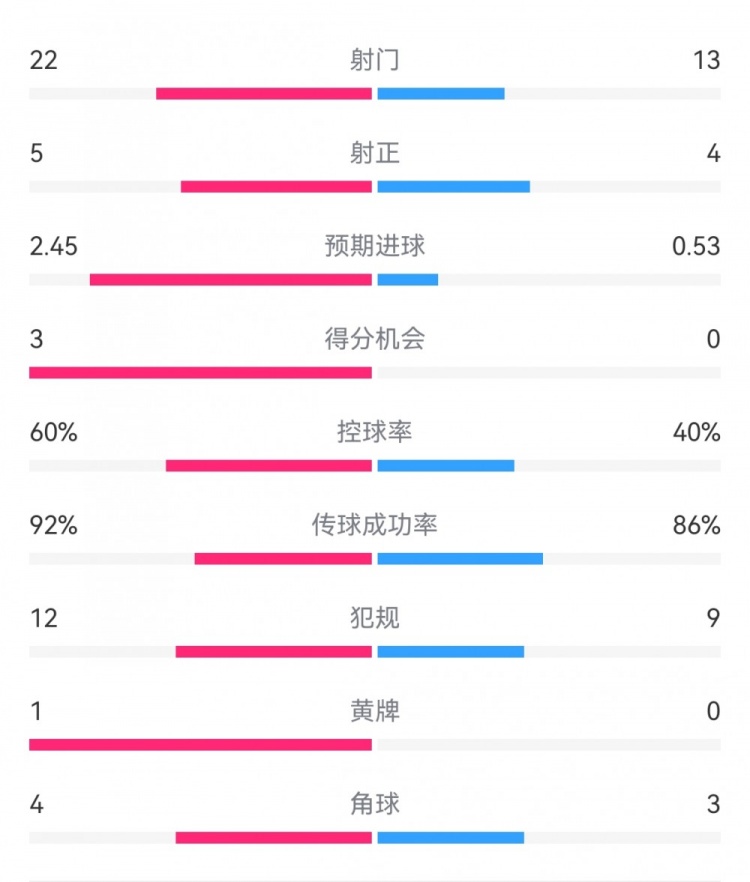
Task: Click the 传球成功率 stat label
Action: click(375, 525)
